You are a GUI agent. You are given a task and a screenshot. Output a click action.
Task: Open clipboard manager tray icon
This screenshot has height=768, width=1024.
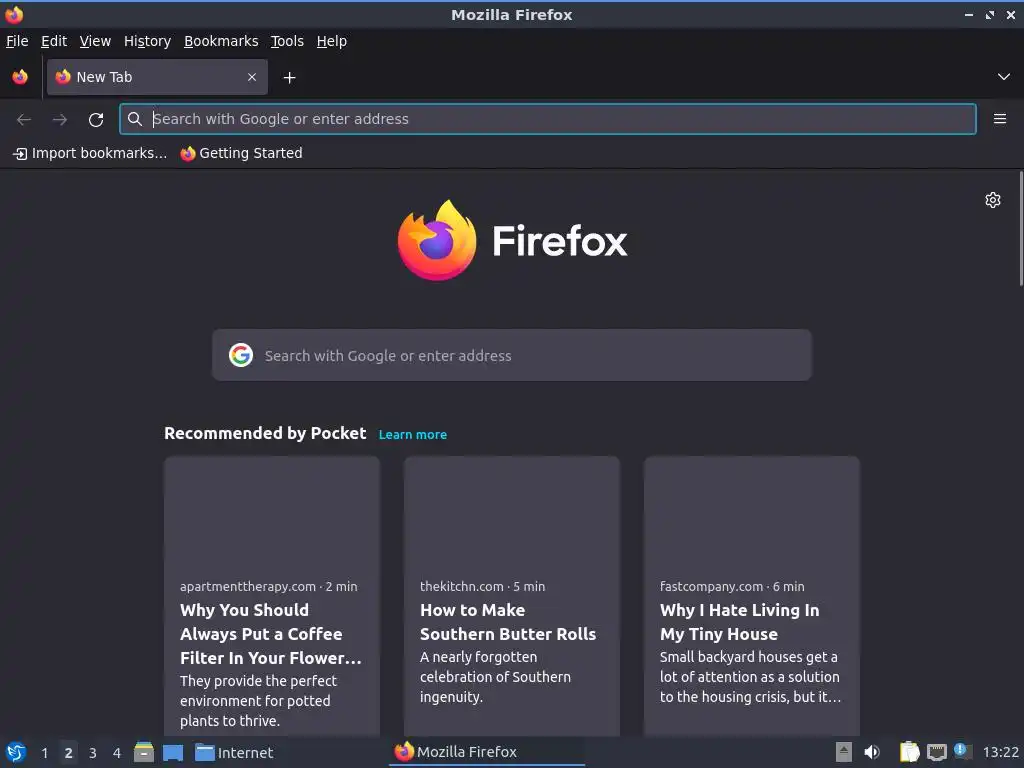click(909, 752)
